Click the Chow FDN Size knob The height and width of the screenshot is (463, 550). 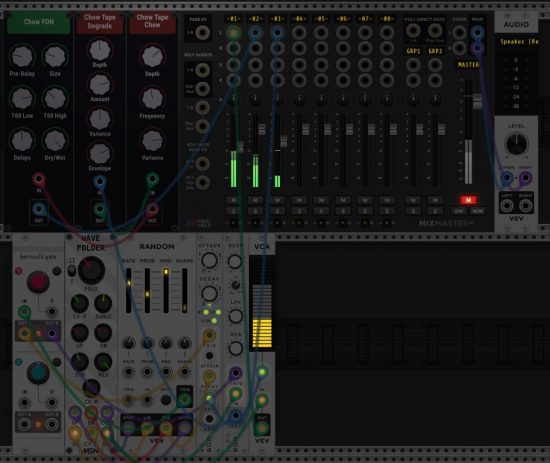tap(55, 56)
